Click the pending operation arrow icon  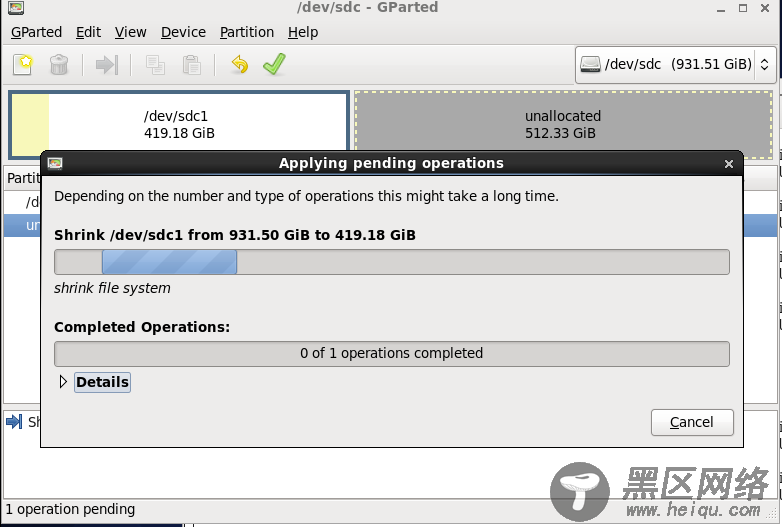coord(14,422)
